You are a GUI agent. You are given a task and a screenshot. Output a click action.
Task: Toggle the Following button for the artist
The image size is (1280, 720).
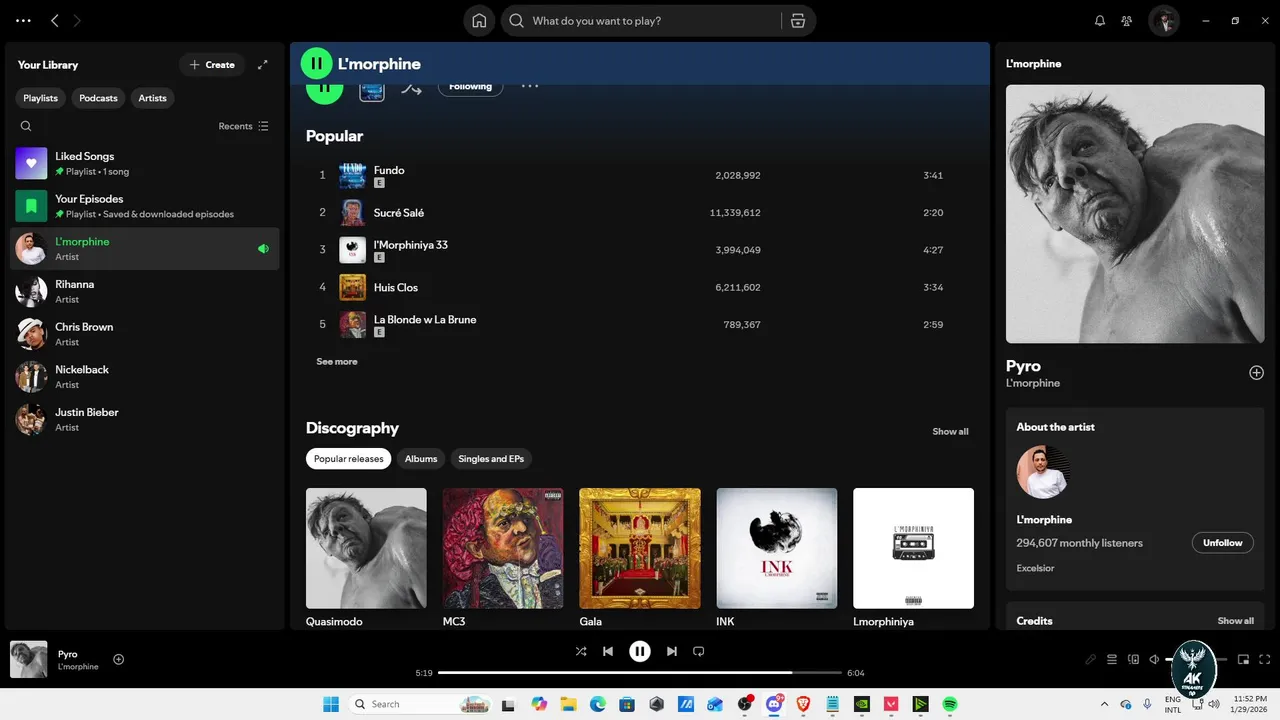click(x=470, y=87)
